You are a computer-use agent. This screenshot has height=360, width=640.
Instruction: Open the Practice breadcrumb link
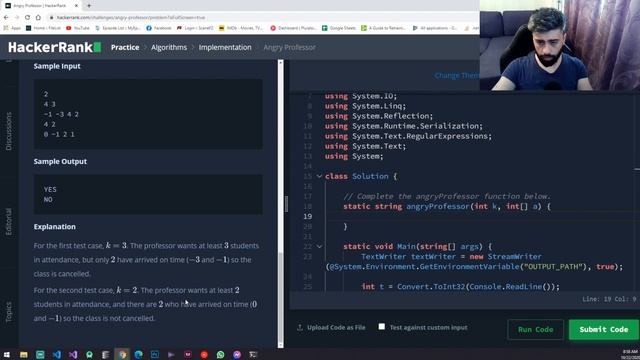(125, 47)
